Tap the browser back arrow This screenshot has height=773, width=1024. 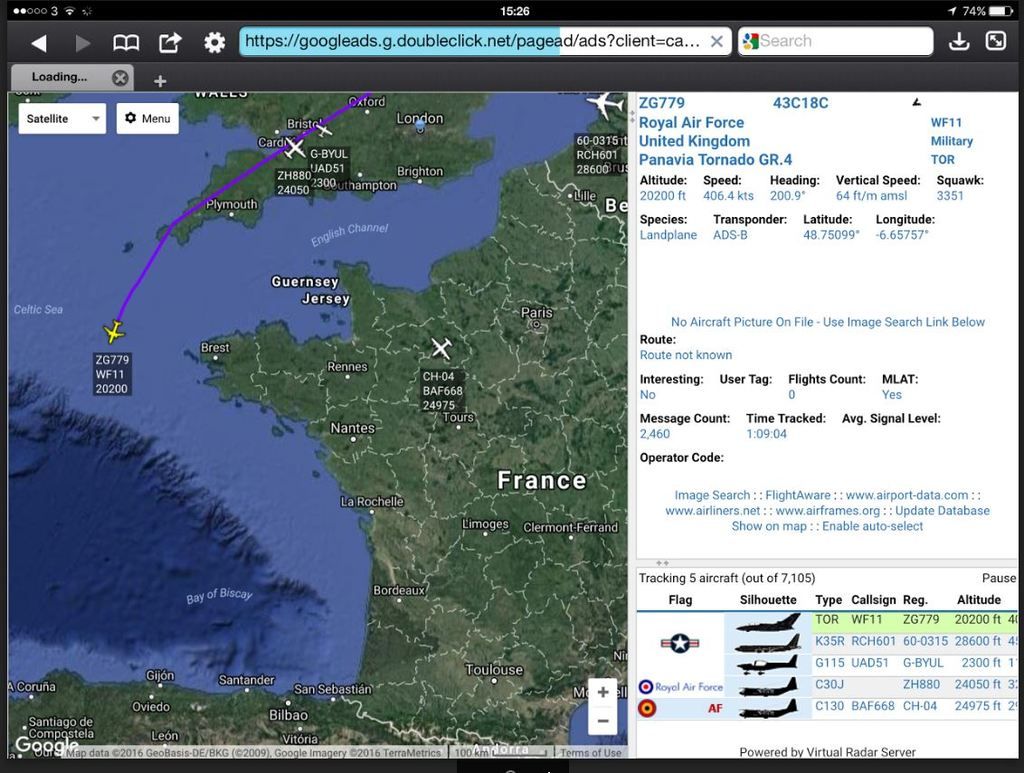pos(38,42)
